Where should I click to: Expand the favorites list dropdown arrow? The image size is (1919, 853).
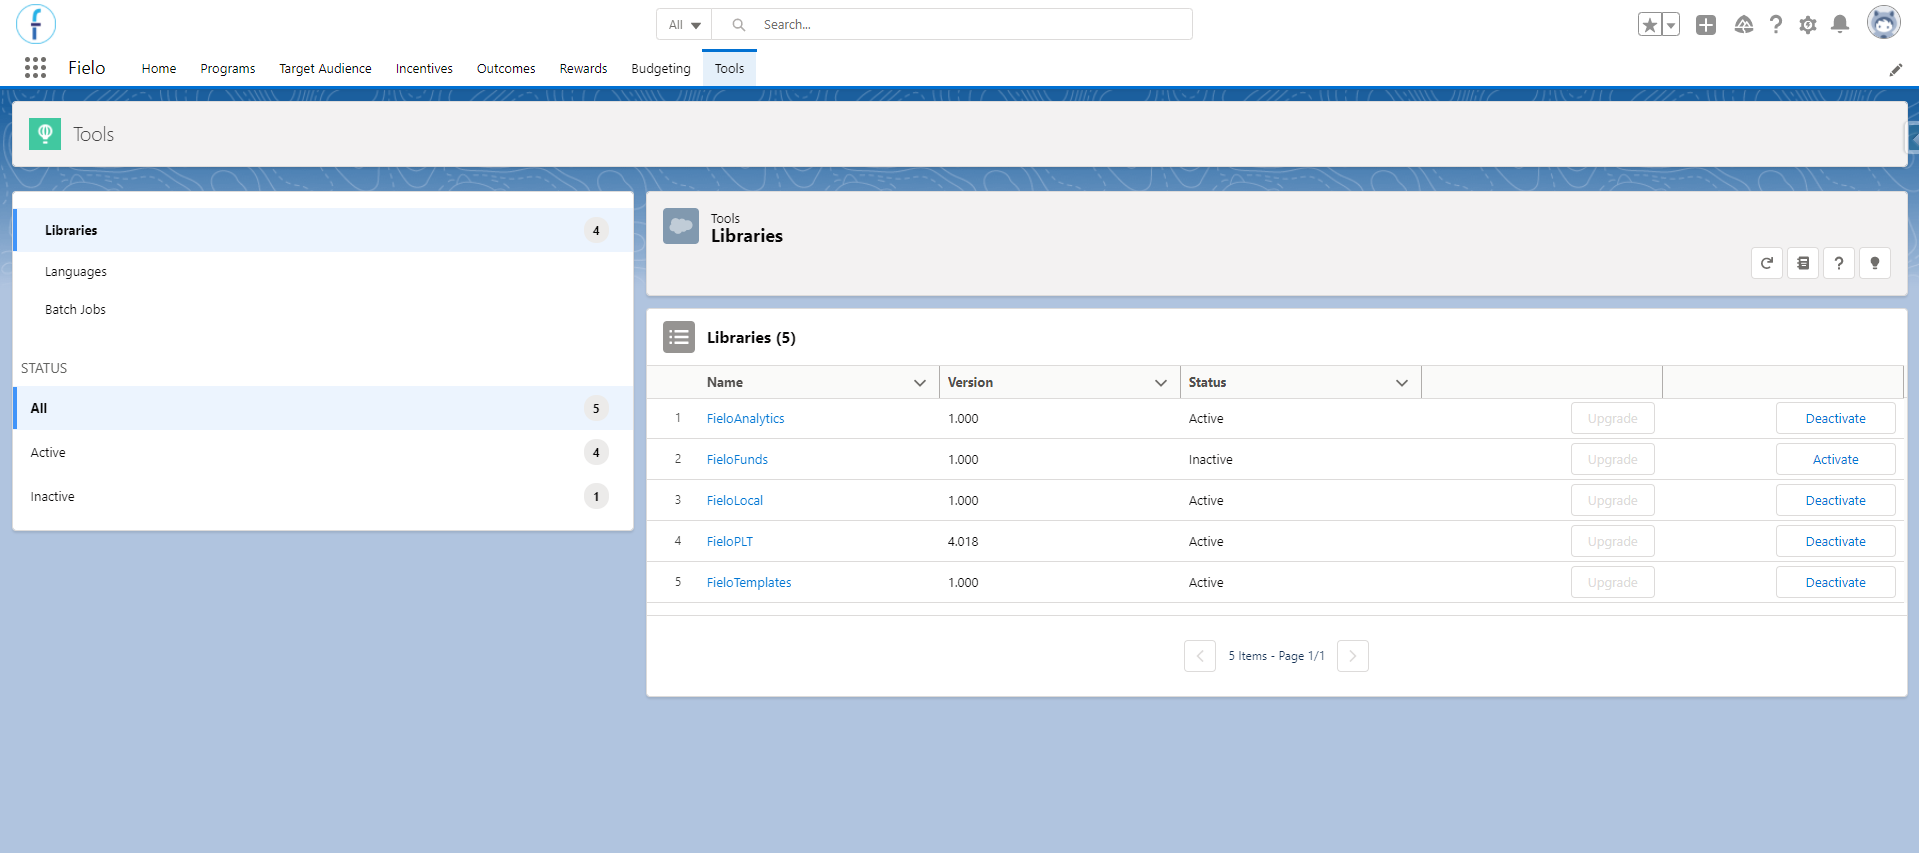pos(1671,25)
